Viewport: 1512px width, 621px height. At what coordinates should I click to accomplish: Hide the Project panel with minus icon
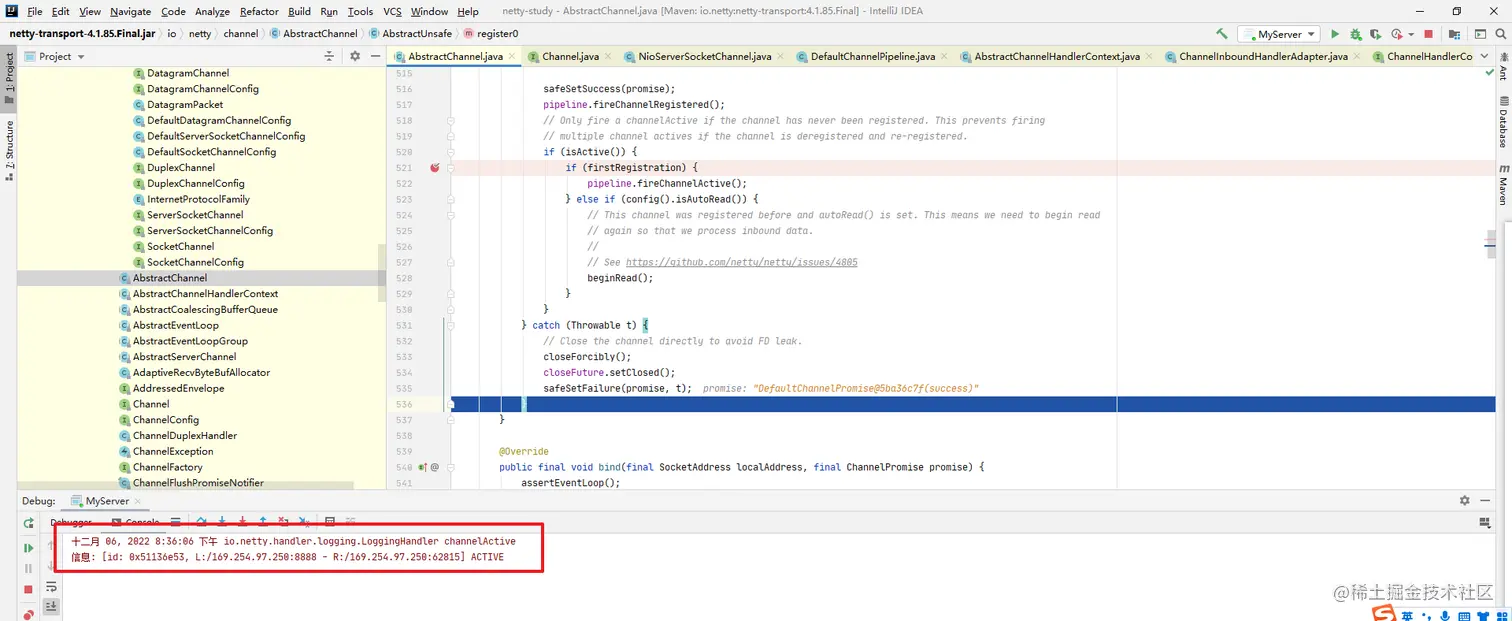click(374, 56)
